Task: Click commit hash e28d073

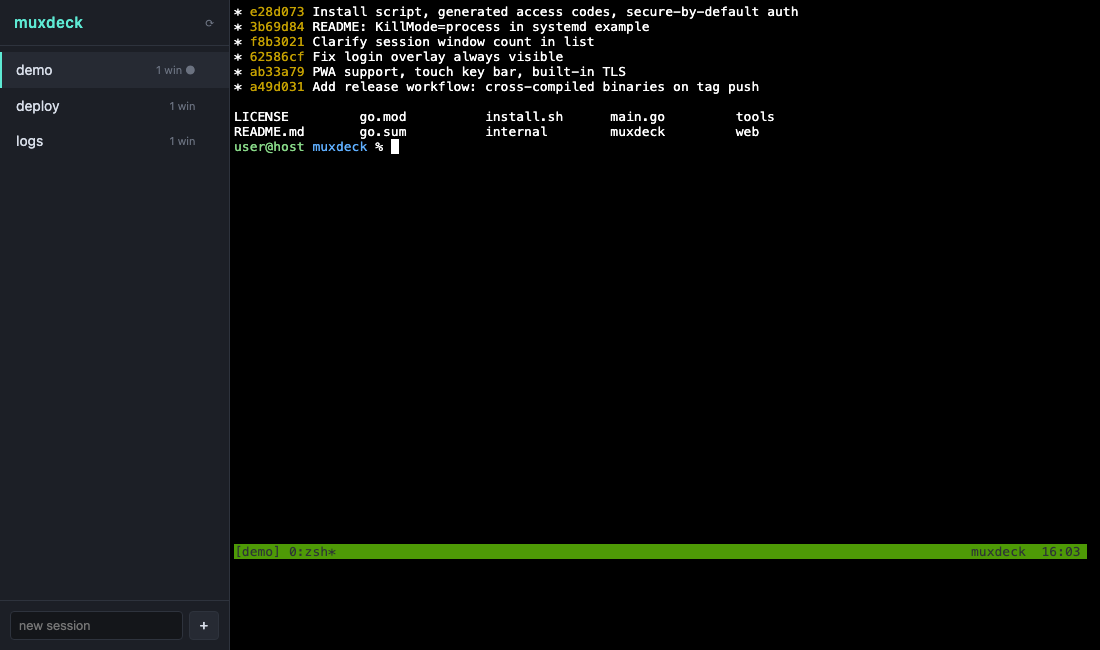Action: pos(277,12)
